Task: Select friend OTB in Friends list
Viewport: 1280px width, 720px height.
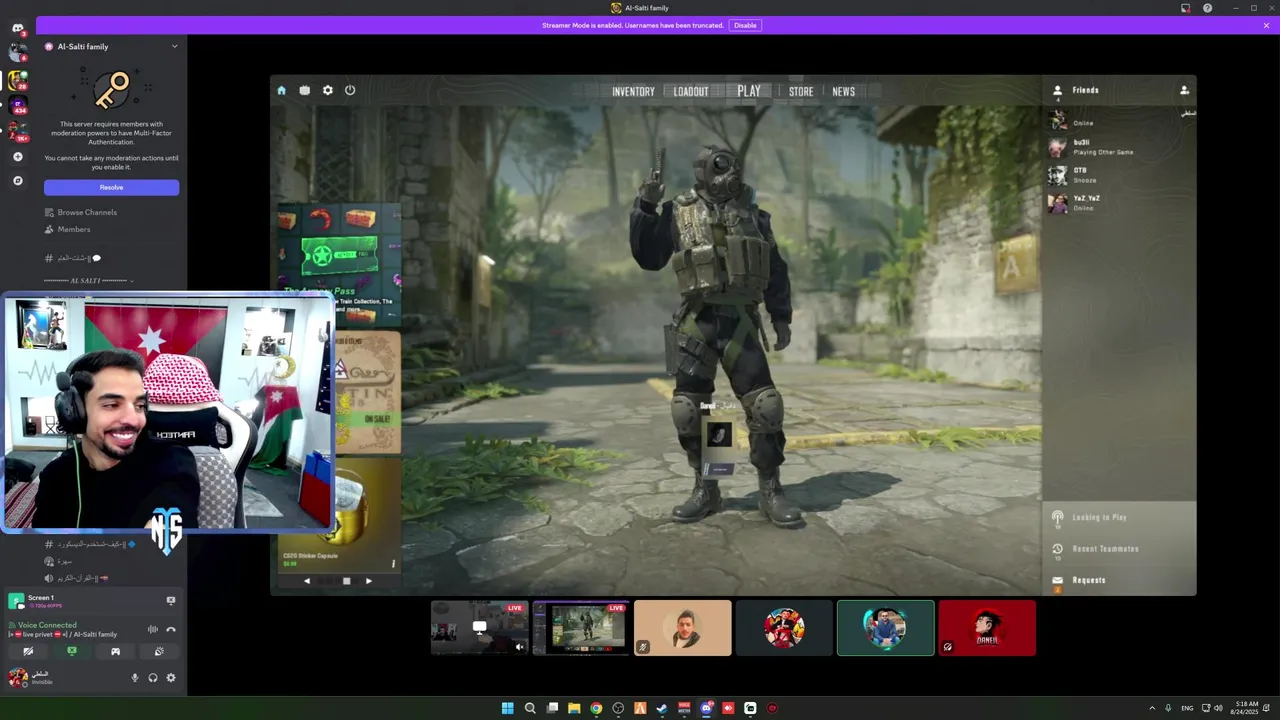Action: tap(1119, 175)
